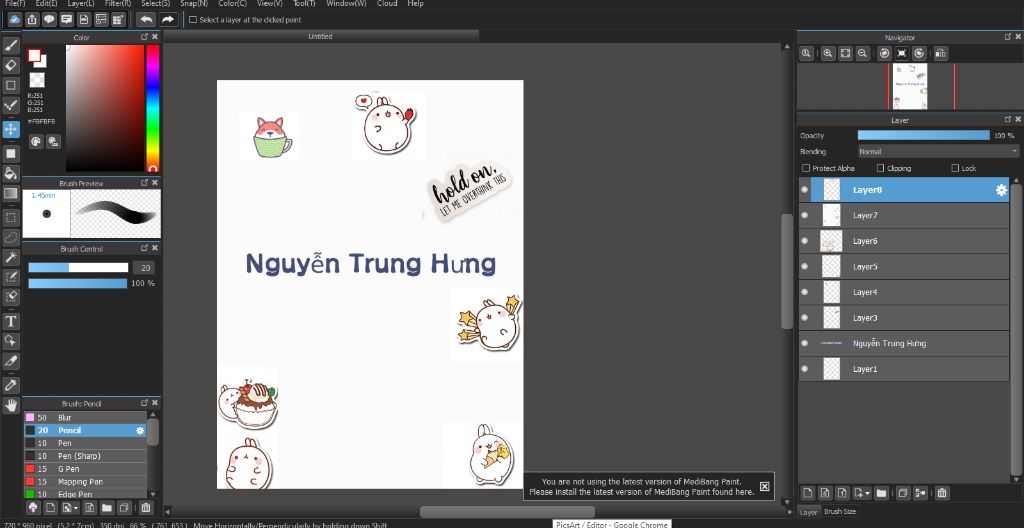
Task: Flip canvas view in Navigator
Action: [940, 54]
